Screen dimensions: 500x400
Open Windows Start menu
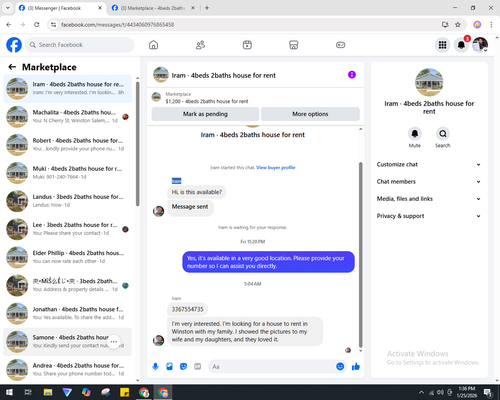point(9,392)
